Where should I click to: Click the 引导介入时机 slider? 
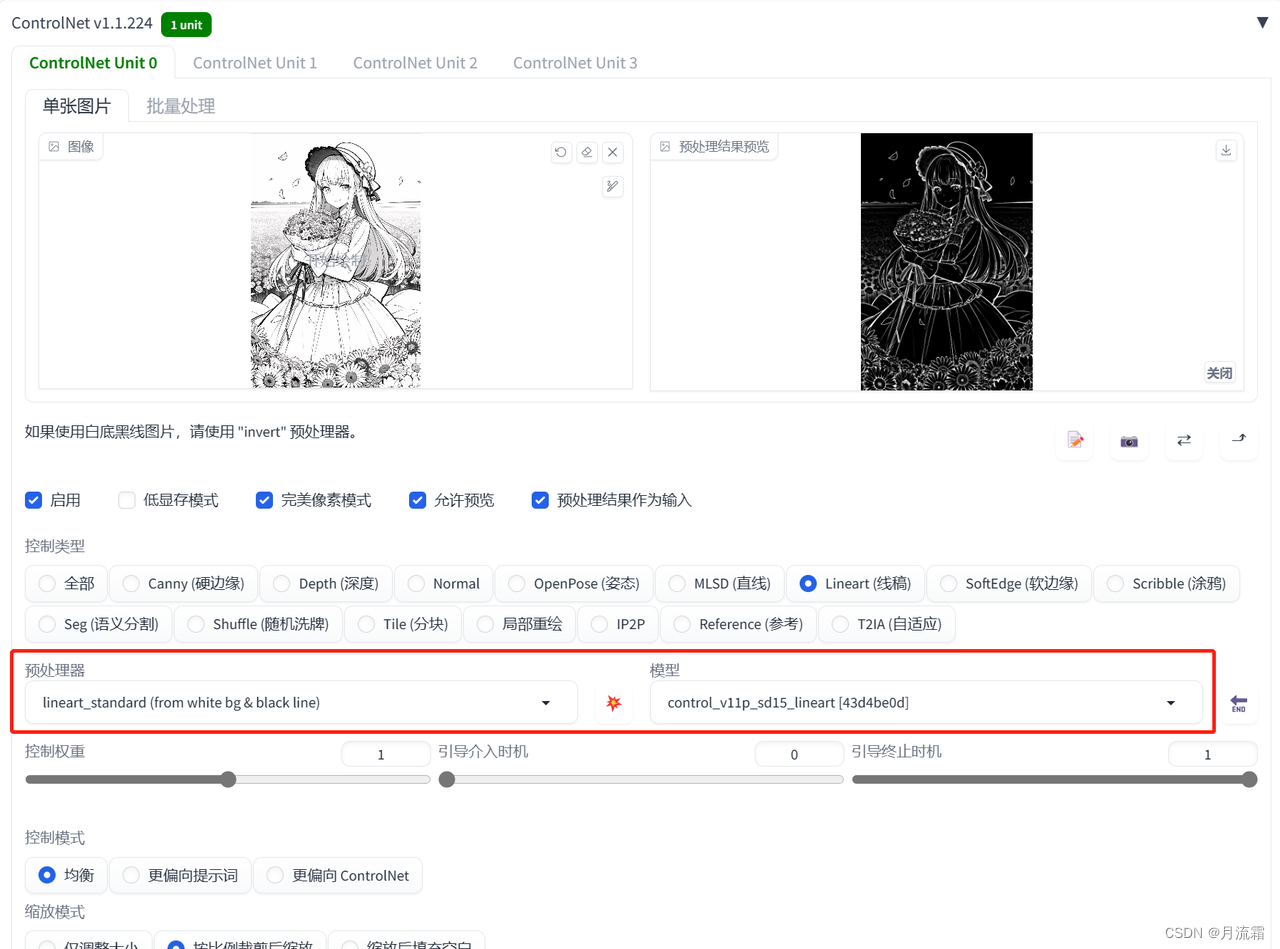click(641, 780)
